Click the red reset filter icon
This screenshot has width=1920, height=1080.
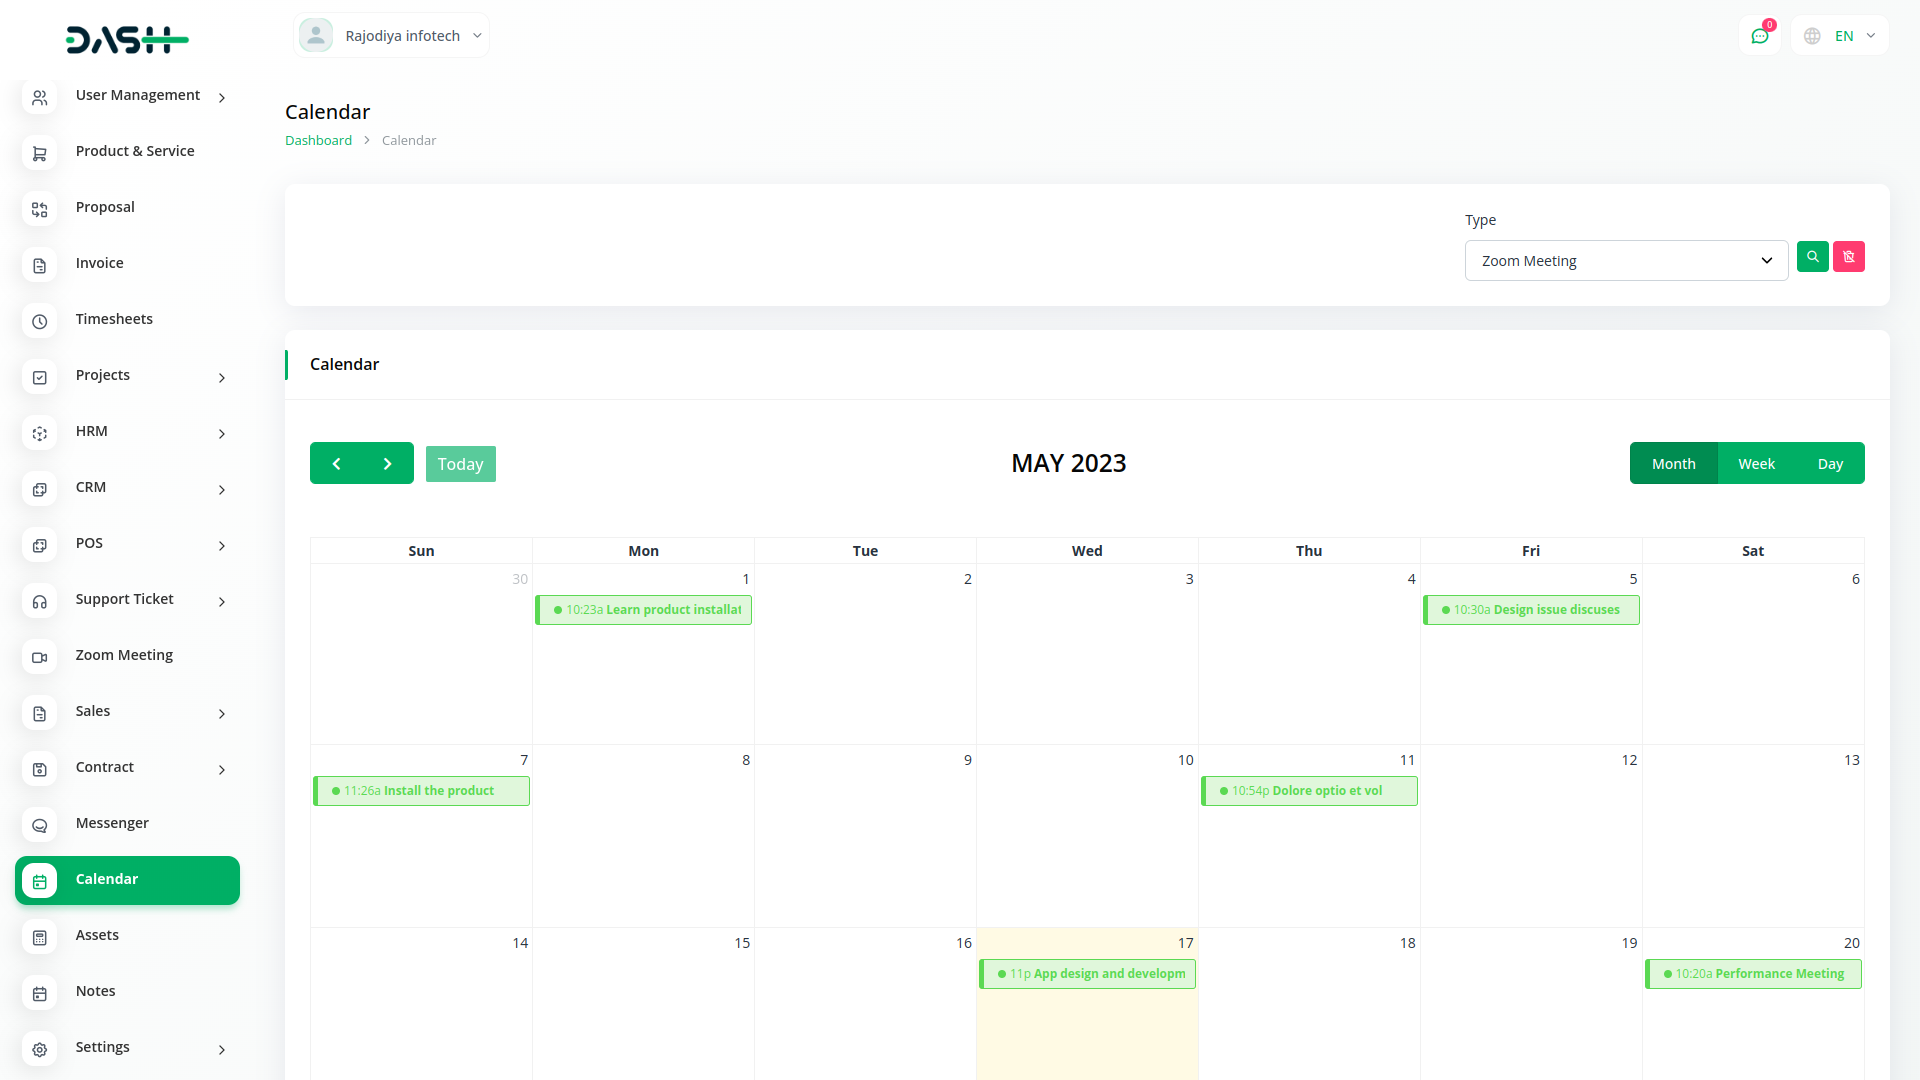tap(1848, 257)
